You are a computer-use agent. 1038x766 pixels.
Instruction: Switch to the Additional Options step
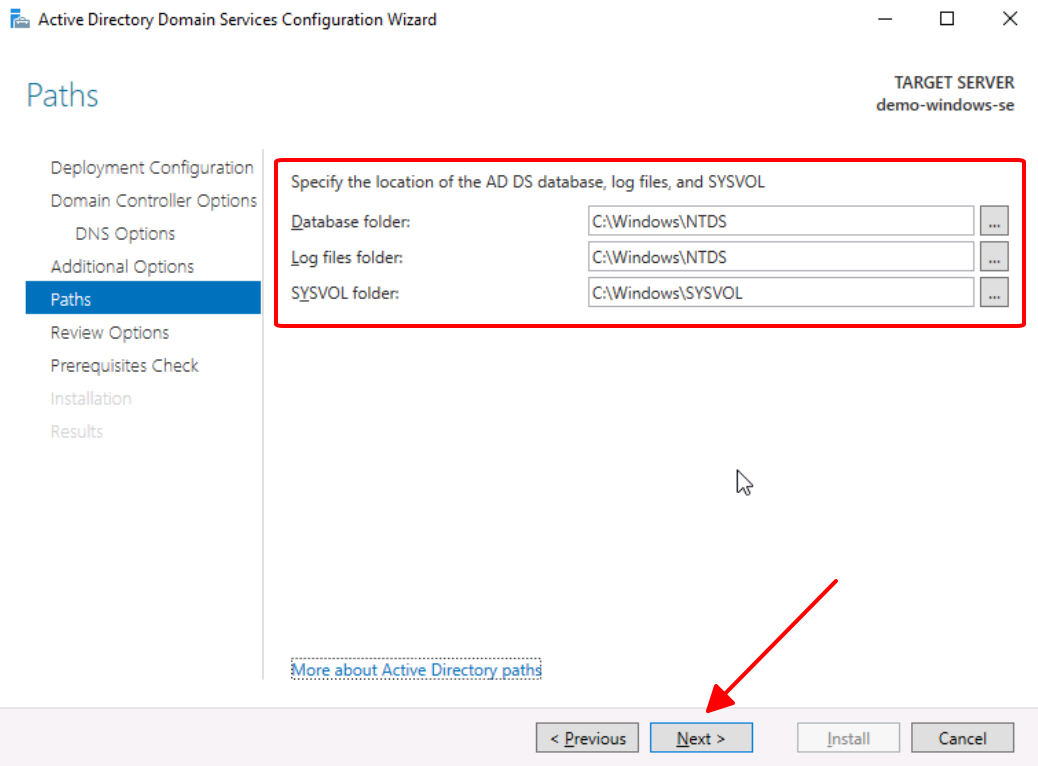122,267
